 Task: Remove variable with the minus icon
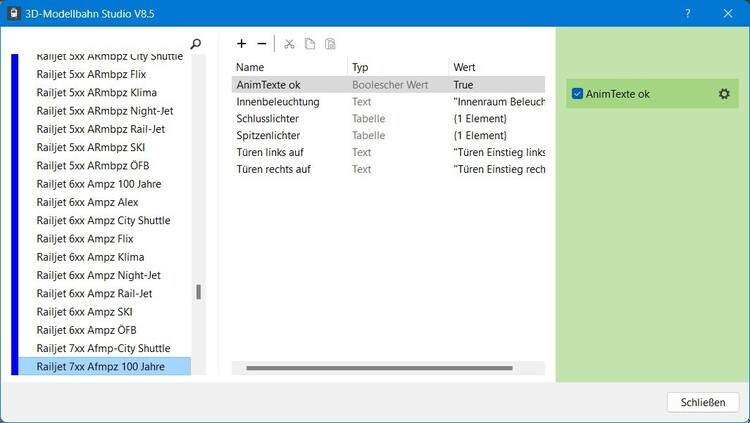[262, 44]
